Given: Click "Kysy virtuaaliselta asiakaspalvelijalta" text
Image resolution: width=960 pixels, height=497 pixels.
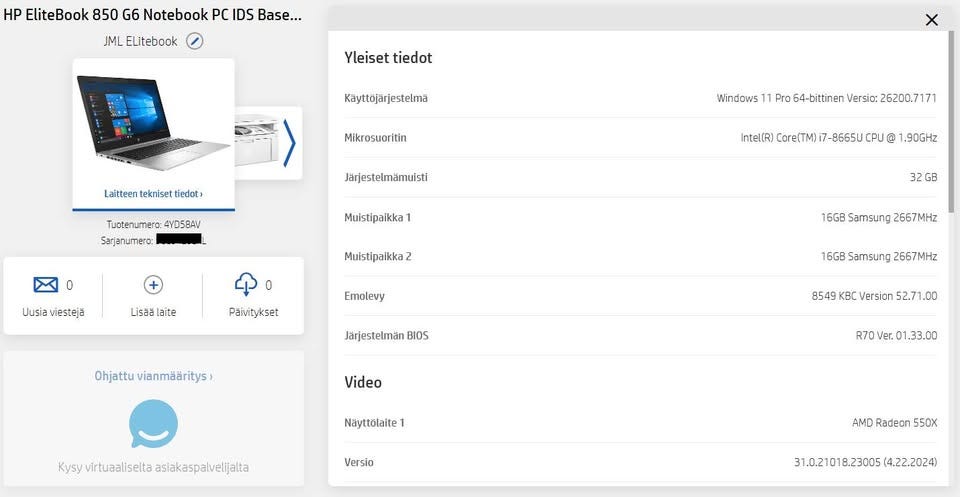Looking at the screenshot, I should click(153, 467).
